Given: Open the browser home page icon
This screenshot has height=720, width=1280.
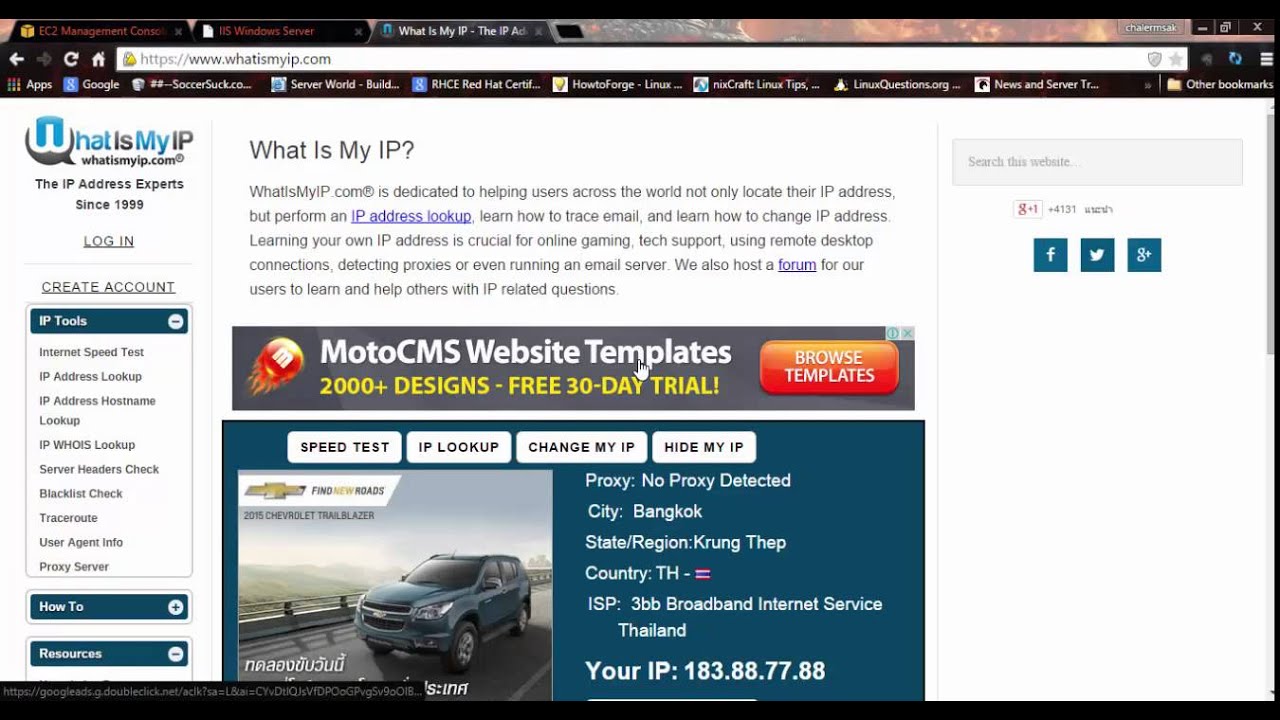Looking at the screenshot, I should tap(98, 59).
